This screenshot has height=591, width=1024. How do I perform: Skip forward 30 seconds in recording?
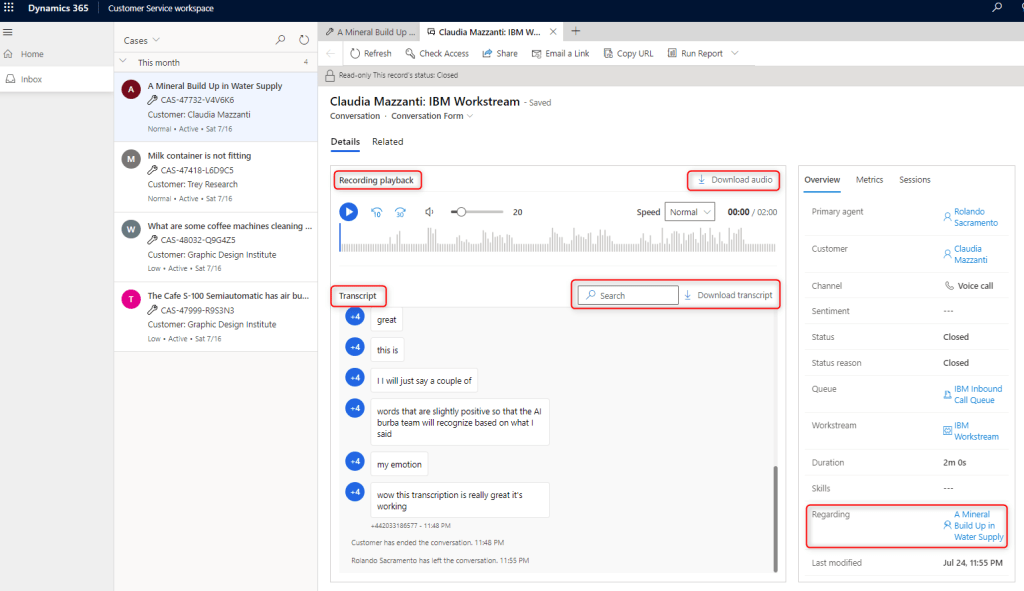pyautogui.click(x=400, y=212)
